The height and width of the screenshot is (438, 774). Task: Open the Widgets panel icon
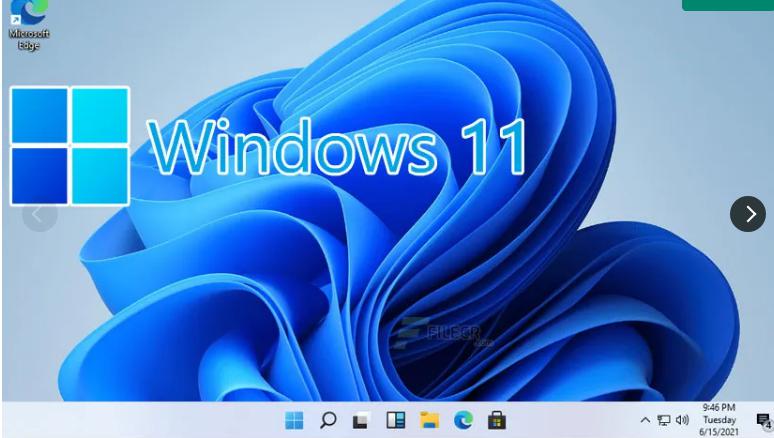(x=395, y=420)
